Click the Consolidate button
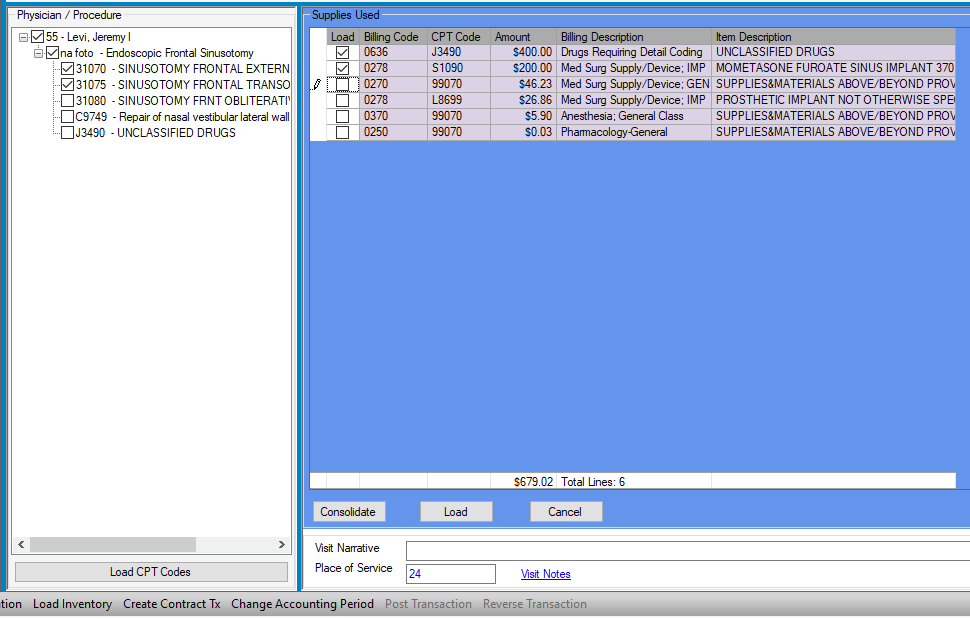Screen dimensions: 970x619 point(348,512)
